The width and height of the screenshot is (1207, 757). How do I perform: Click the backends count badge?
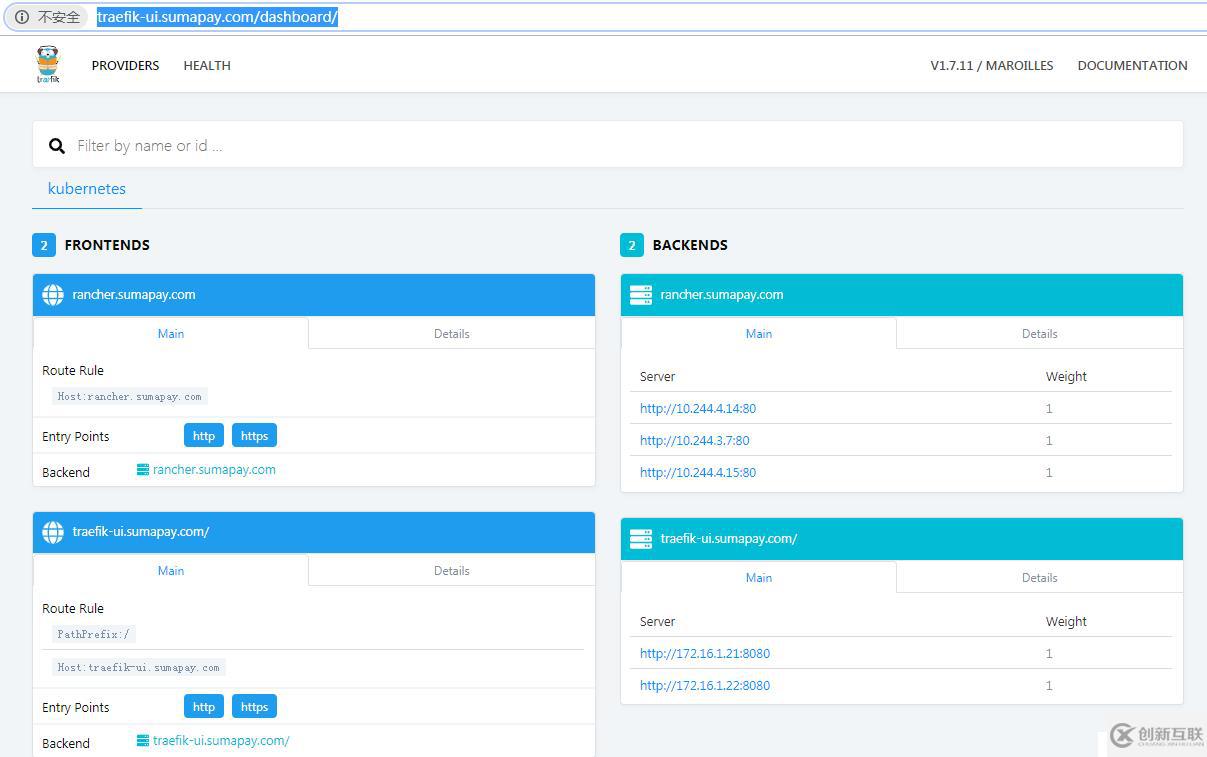coord(632,245)
